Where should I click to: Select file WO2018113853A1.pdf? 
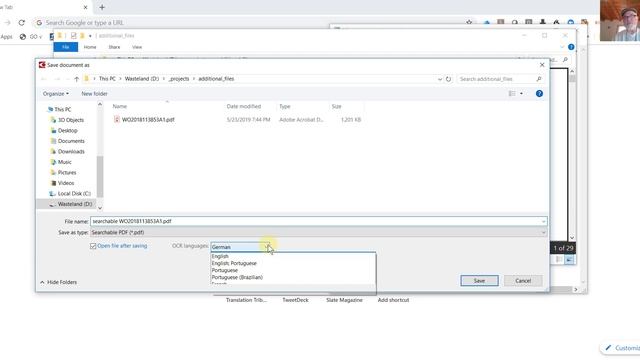point(148,120)
